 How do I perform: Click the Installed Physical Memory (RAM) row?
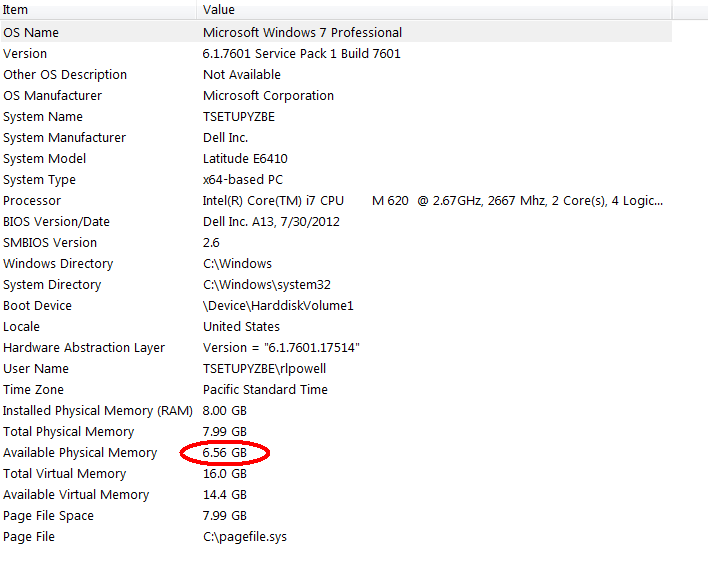[92, 411]
